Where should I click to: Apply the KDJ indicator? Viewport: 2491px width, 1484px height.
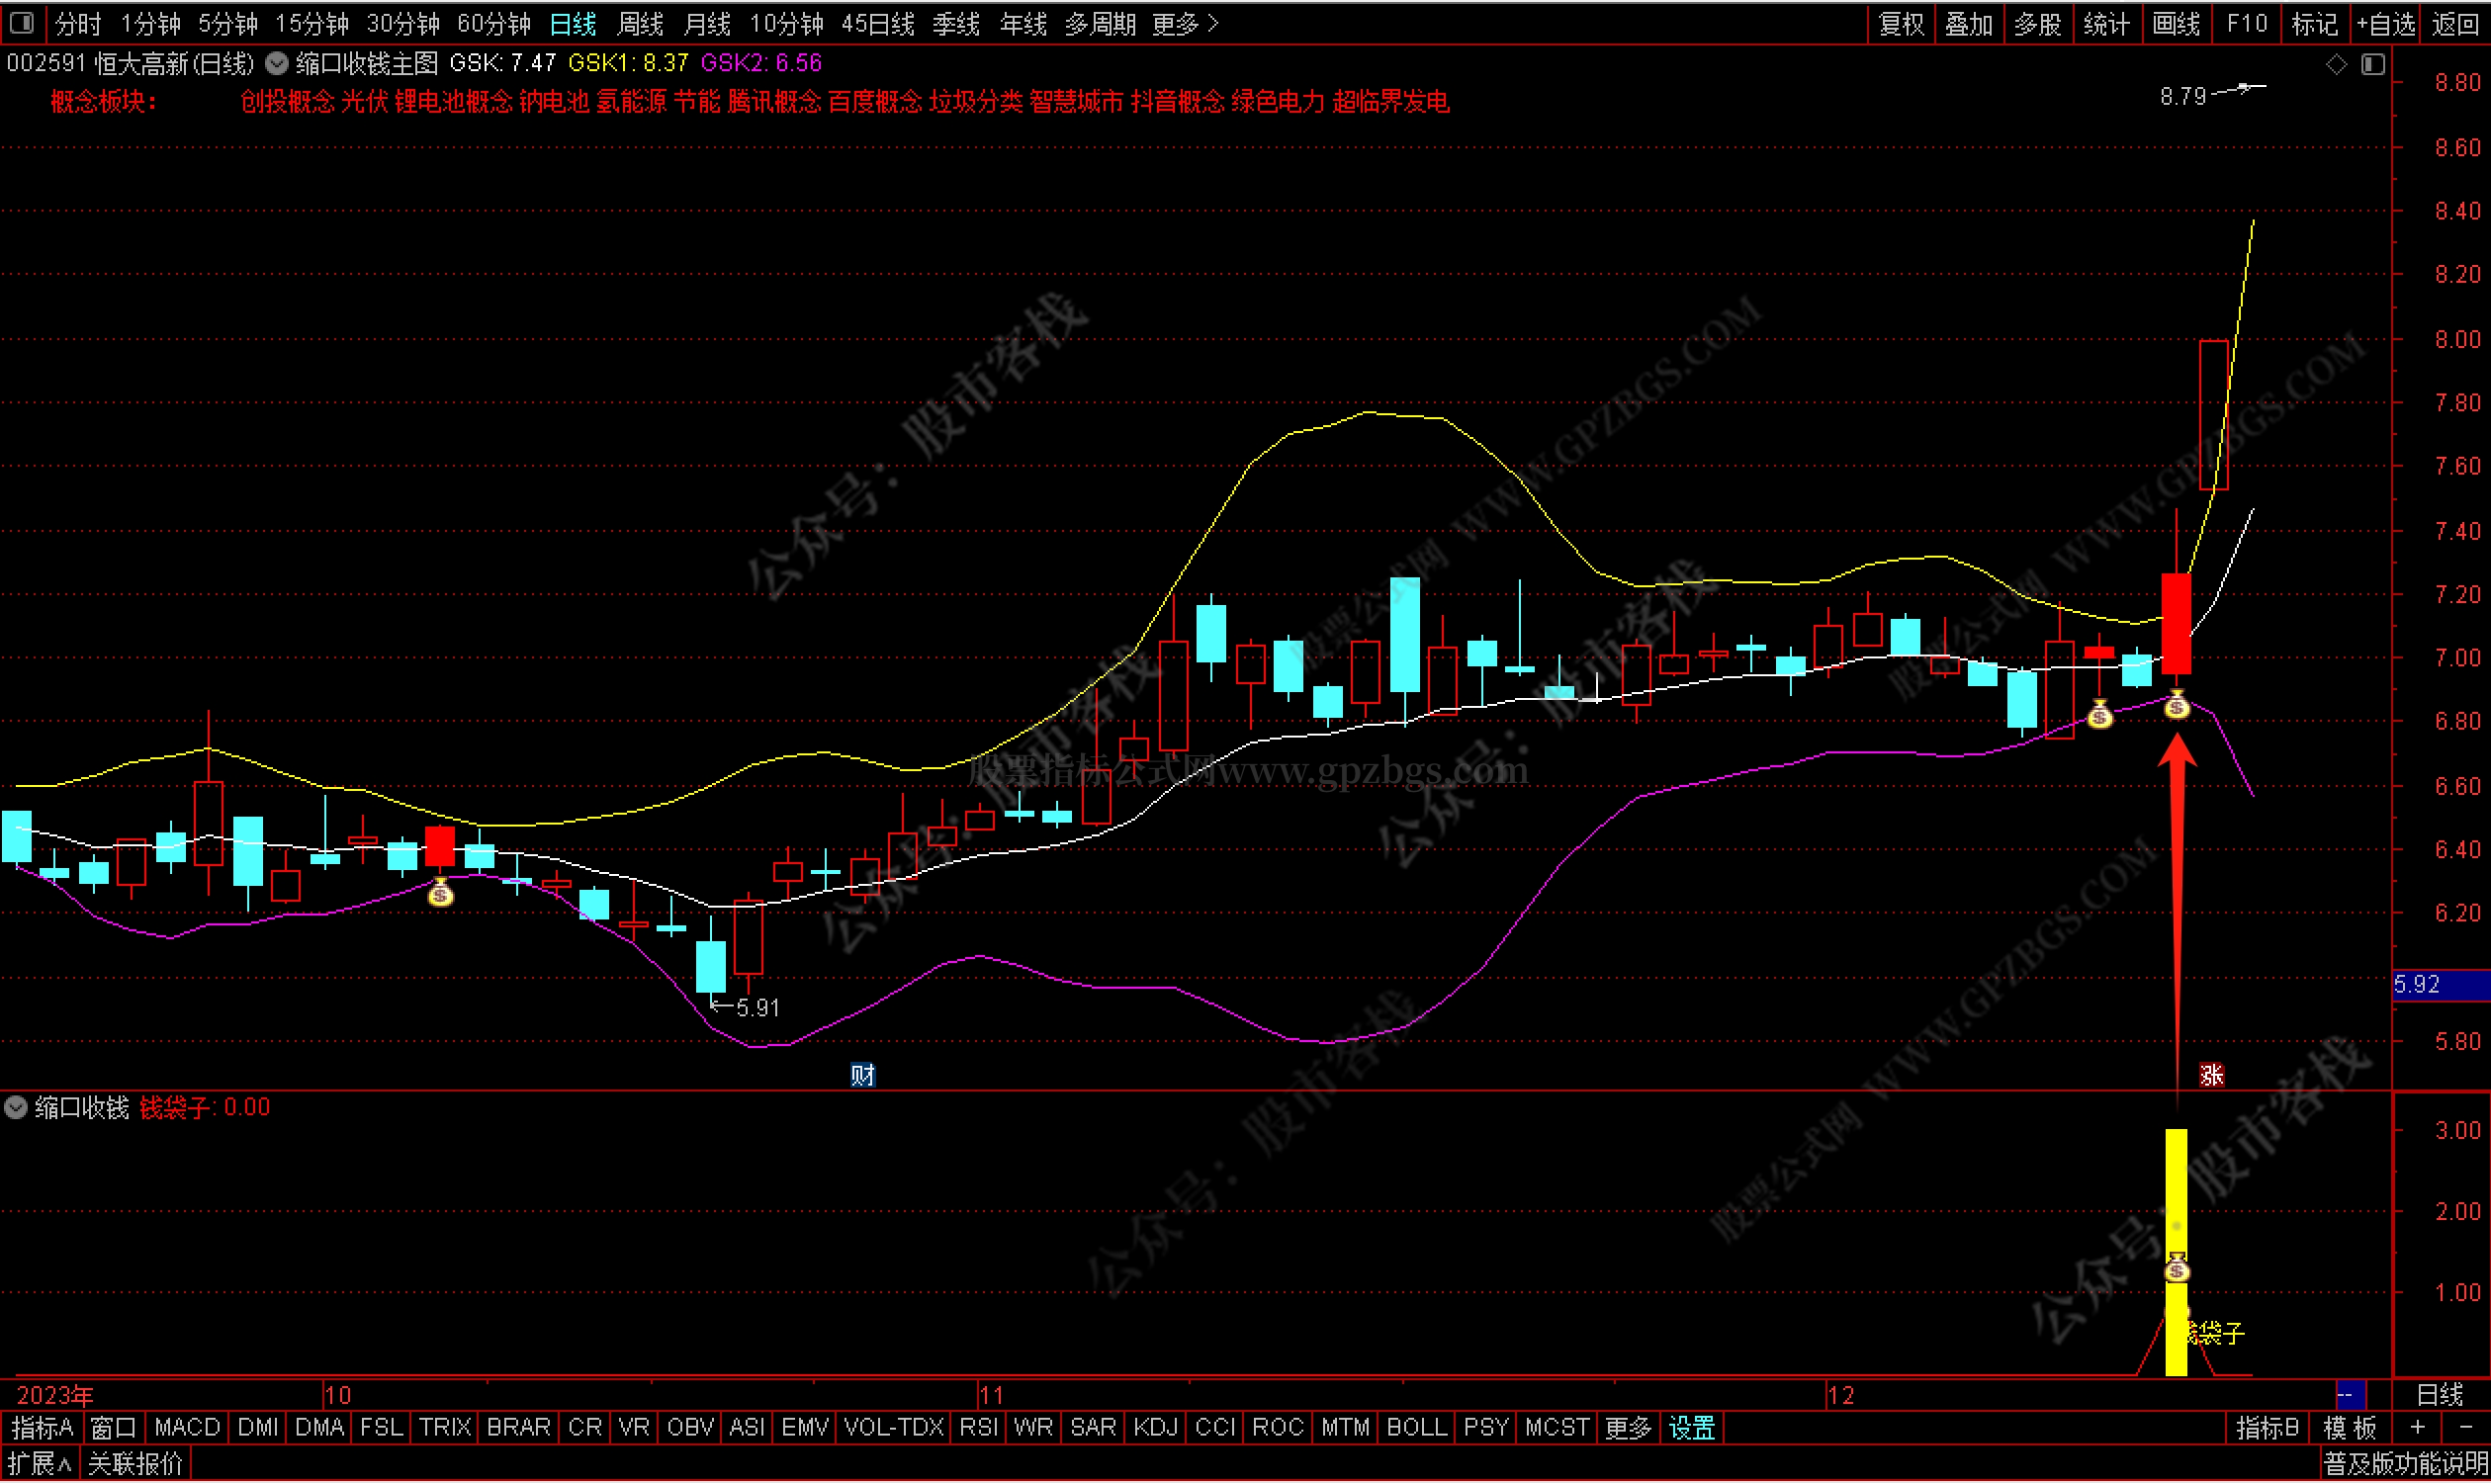pyautogui.click(x=1155, y=1429)
